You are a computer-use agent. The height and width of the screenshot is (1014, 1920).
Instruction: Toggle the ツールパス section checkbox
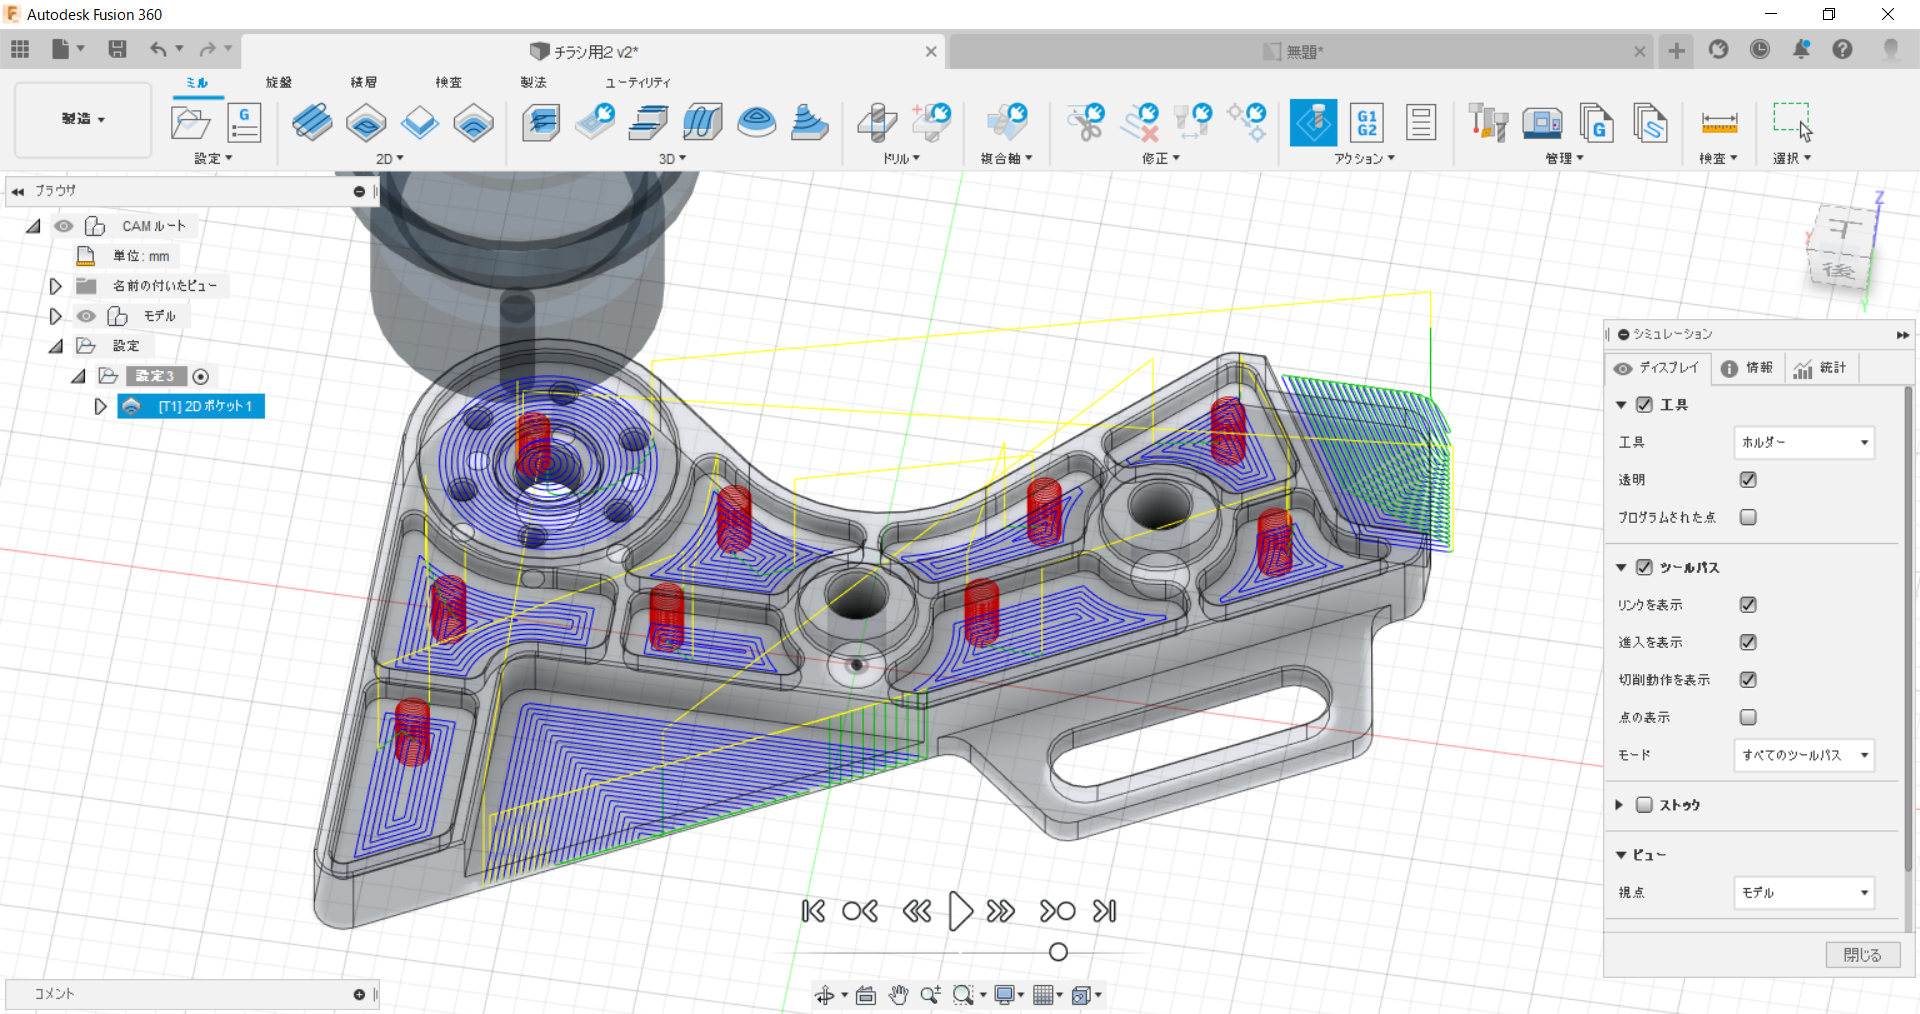pos(1644,567)
